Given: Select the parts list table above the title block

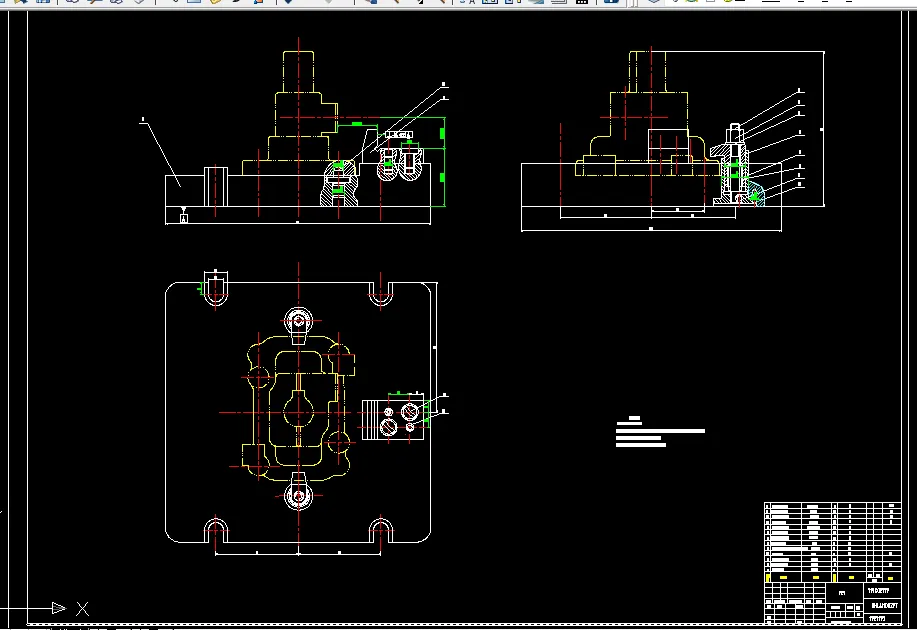Looking at the screenshot, I should click(x=832, y=542).
